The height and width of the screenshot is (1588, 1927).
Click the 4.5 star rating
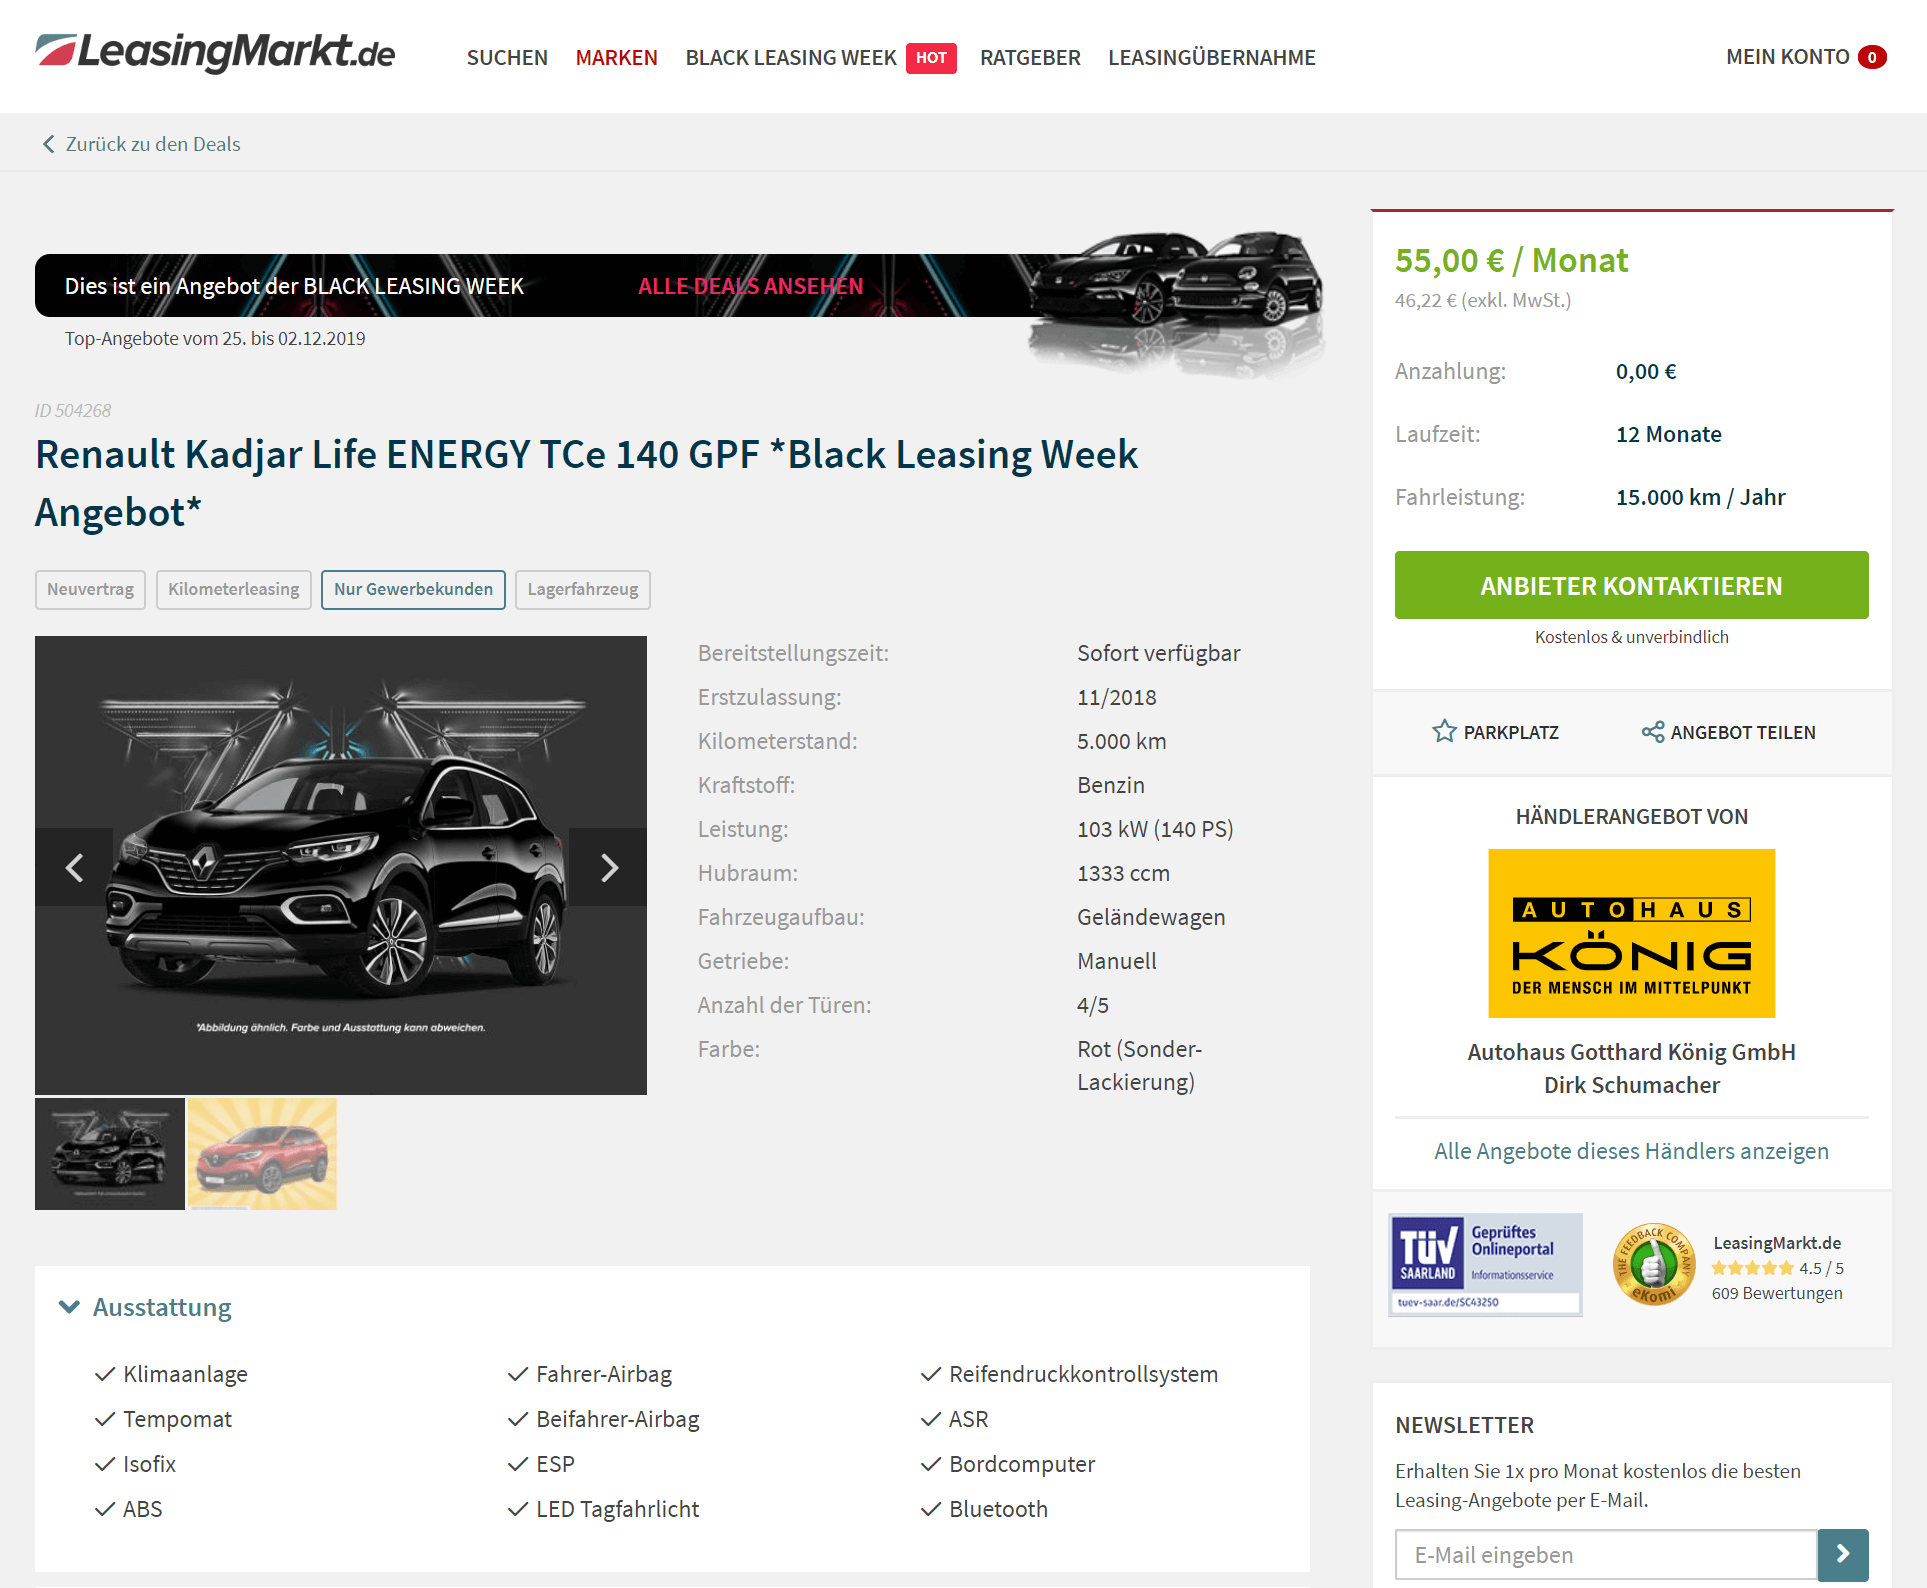(1777, 1268)
